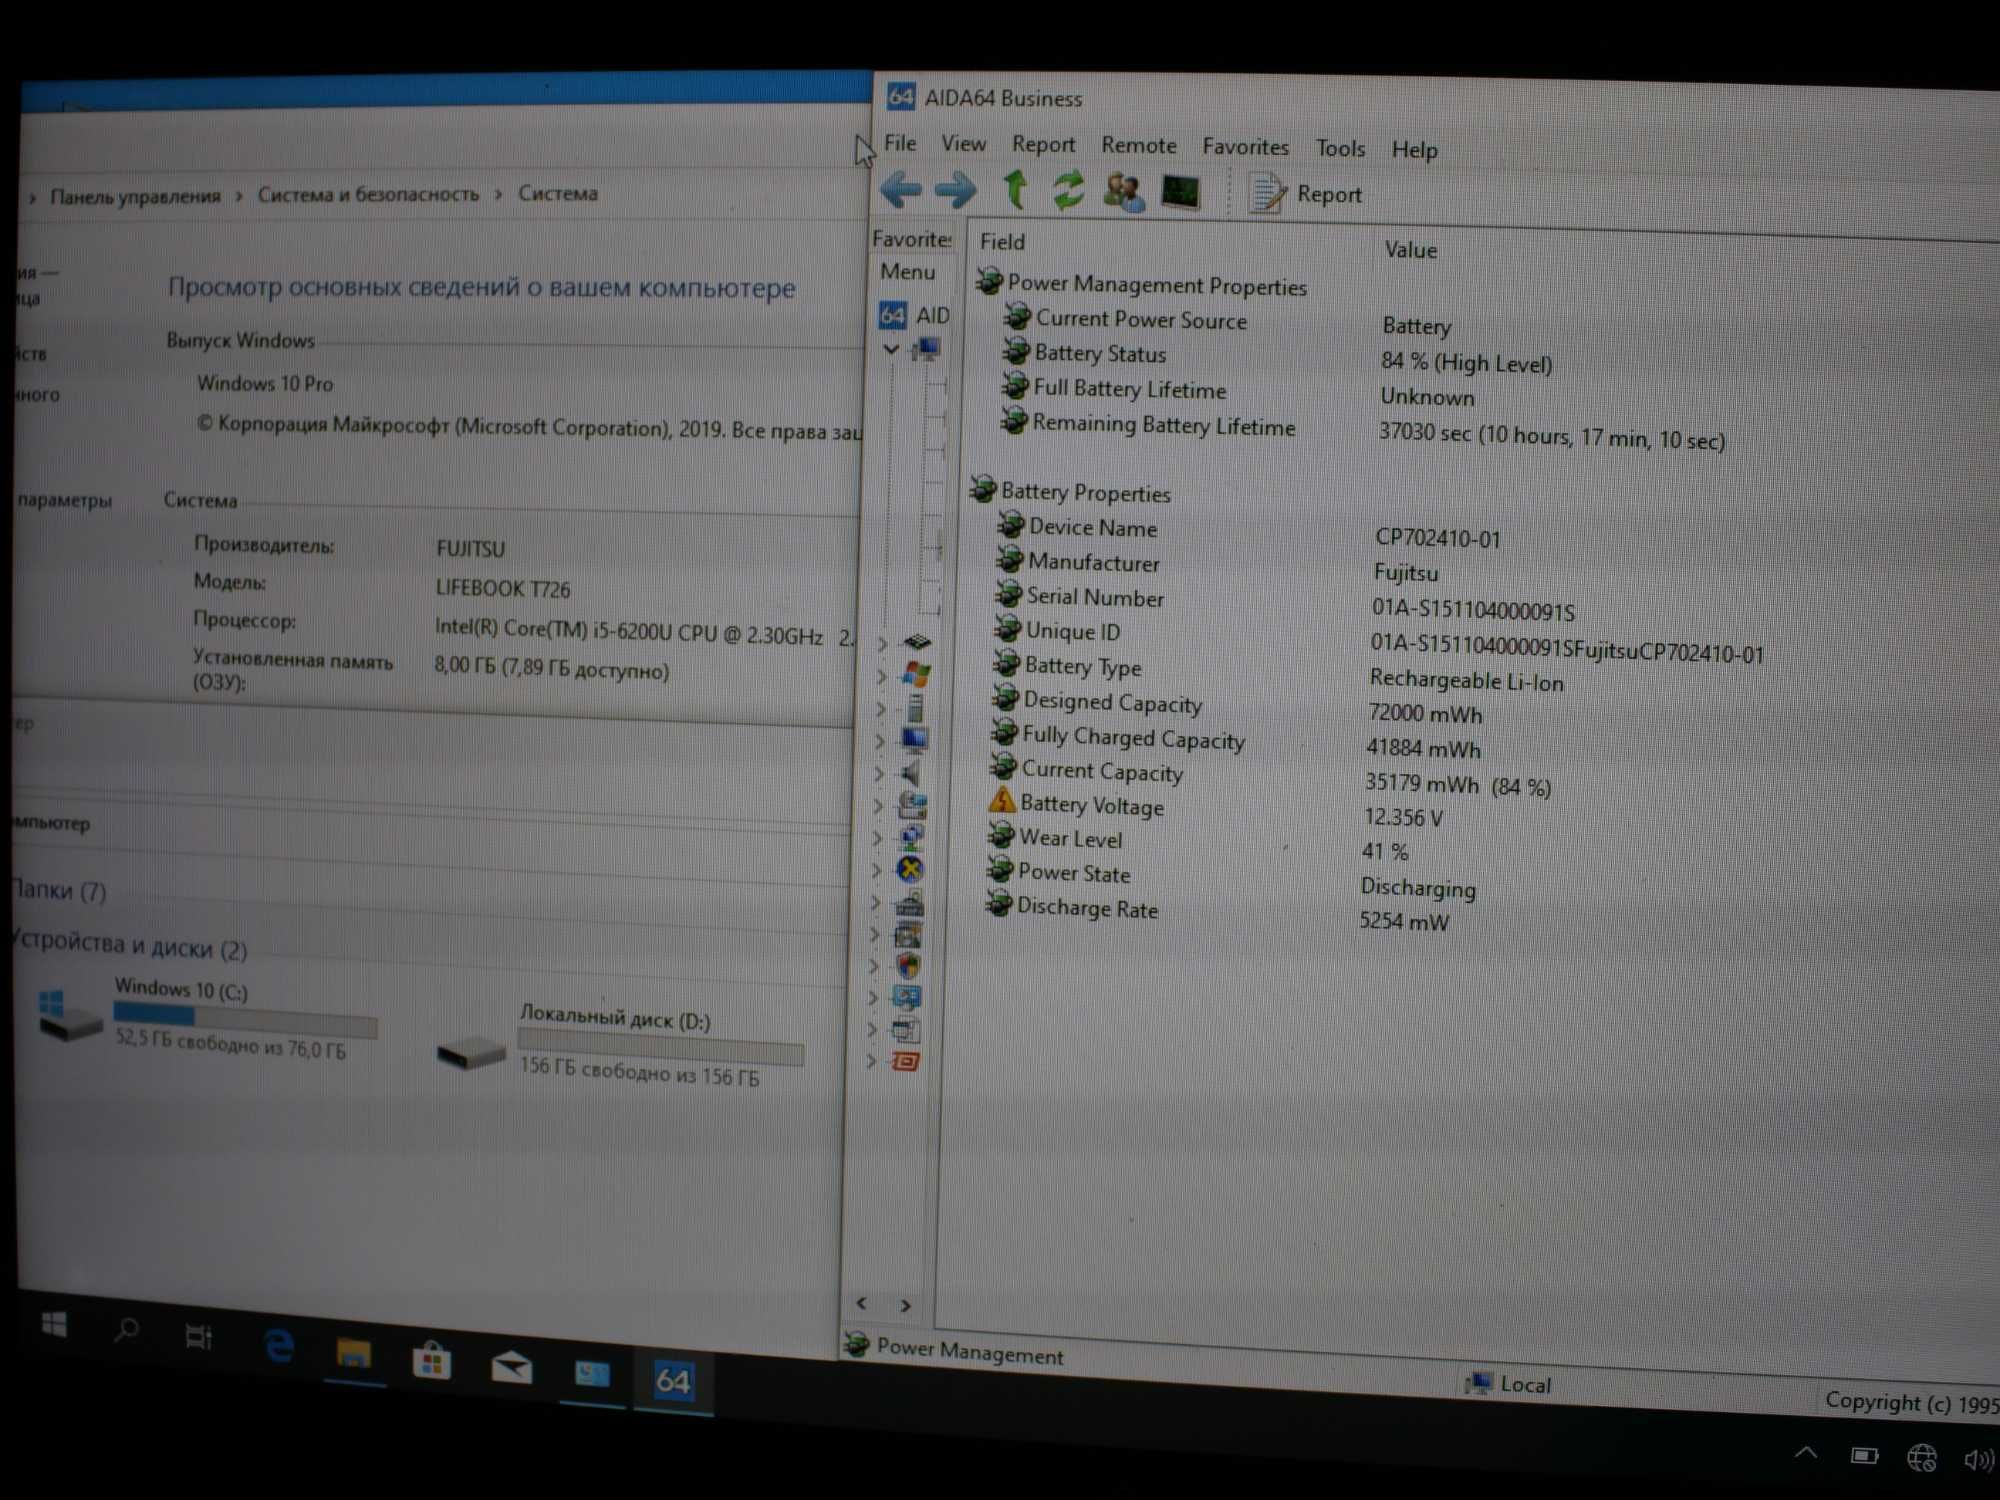Click breadcrumb 'Система и безопасность'
The width and height of the screenshot is (2000, 1500).
pyautogui.click(x=368, y=194)
